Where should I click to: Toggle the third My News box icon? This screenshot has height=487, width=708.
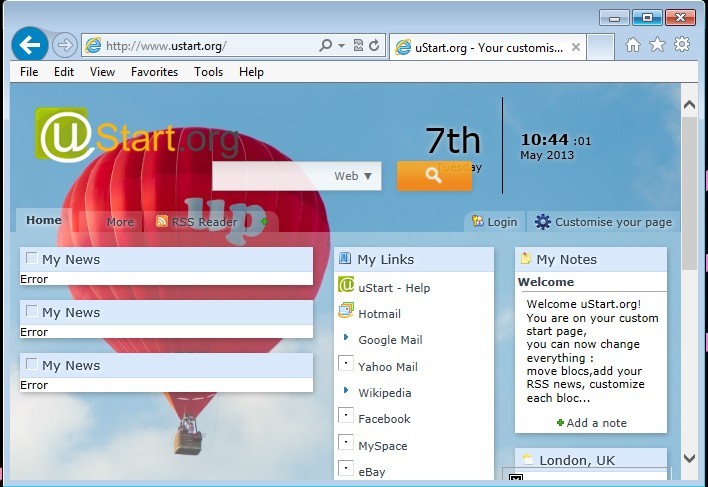pyautogui.click(x=31, y=364)
